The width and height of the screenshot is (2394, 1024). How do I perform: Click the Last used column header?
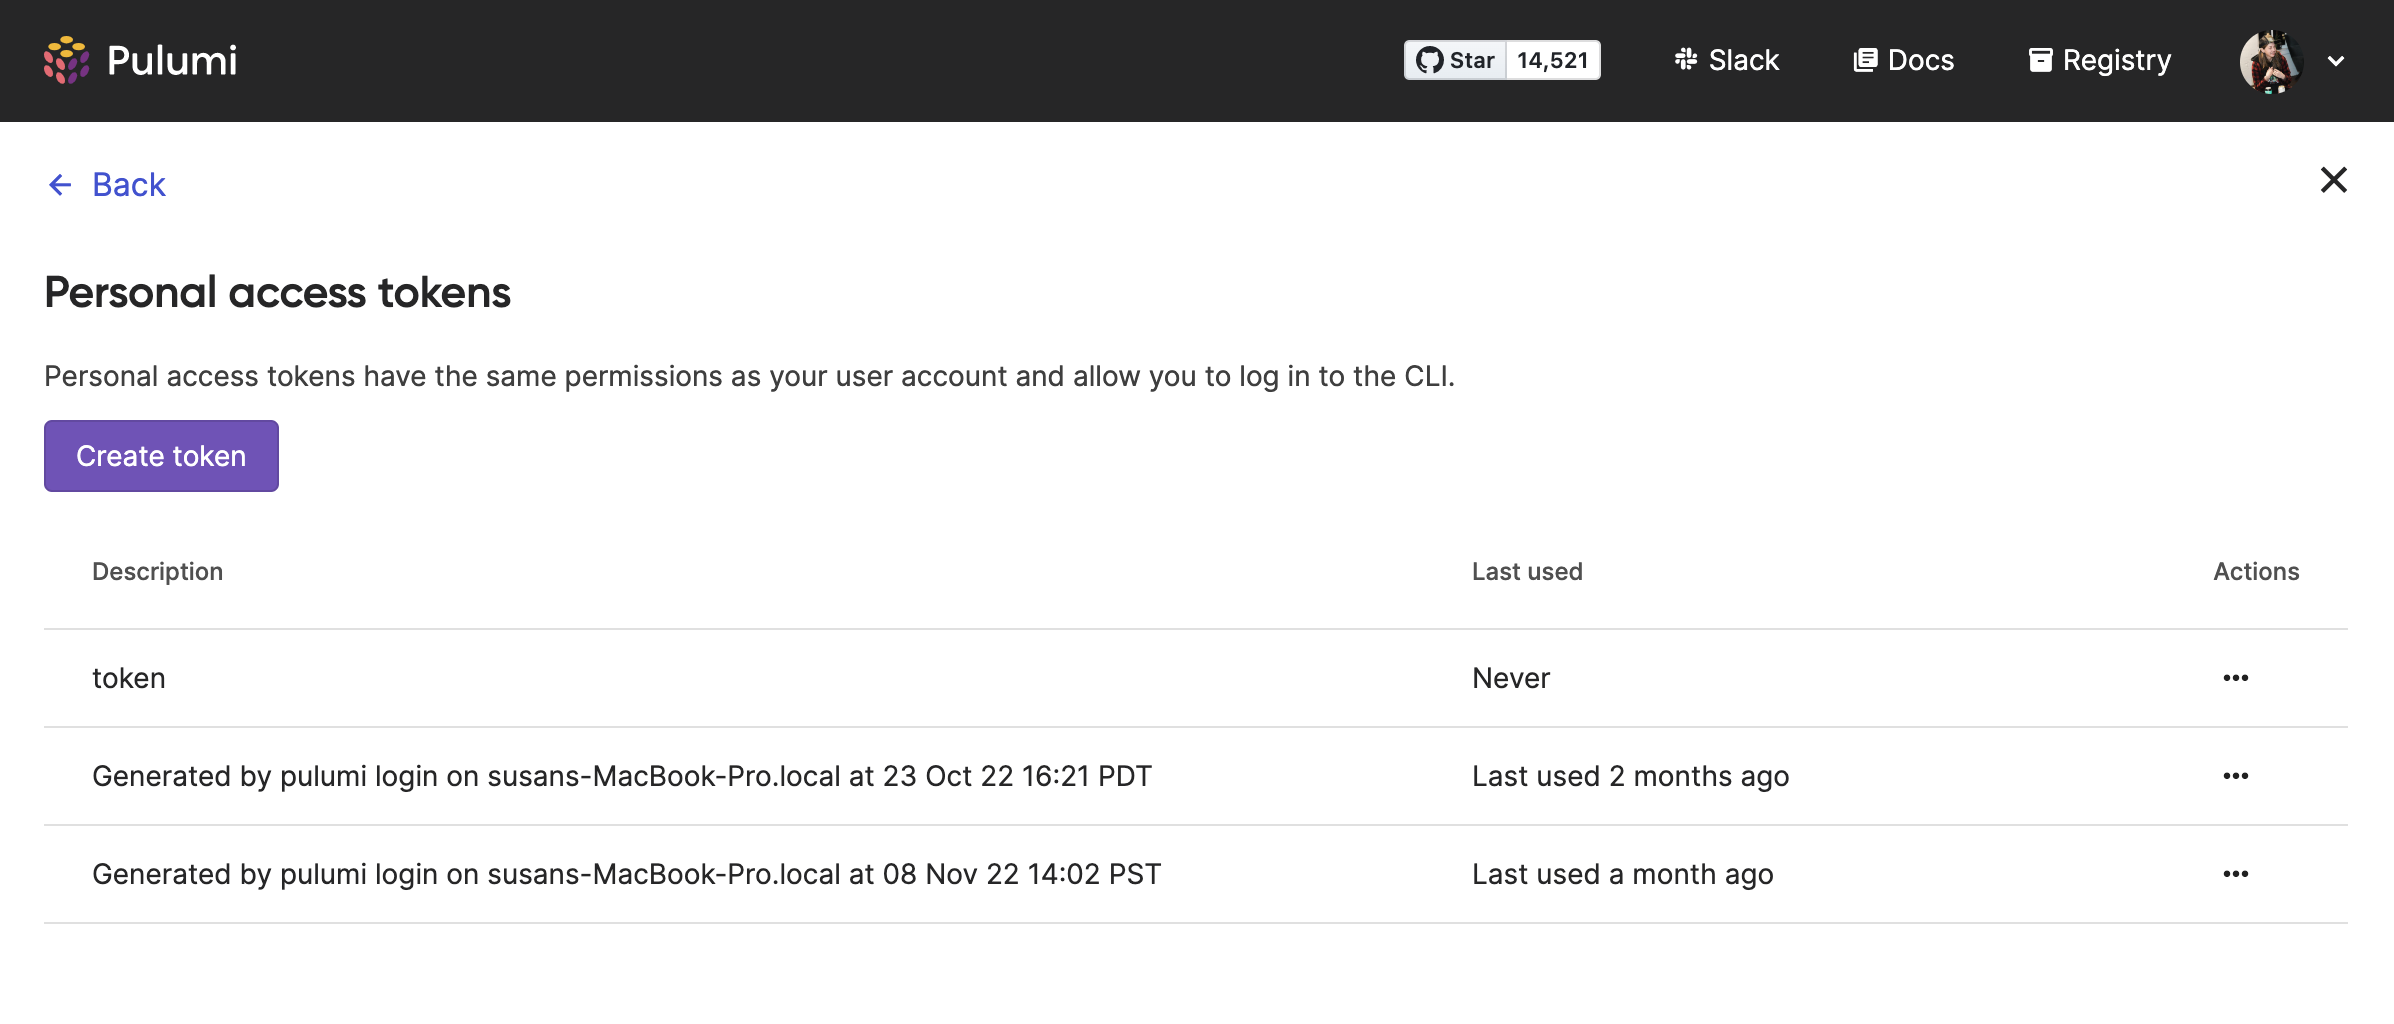click(1527, 571)
